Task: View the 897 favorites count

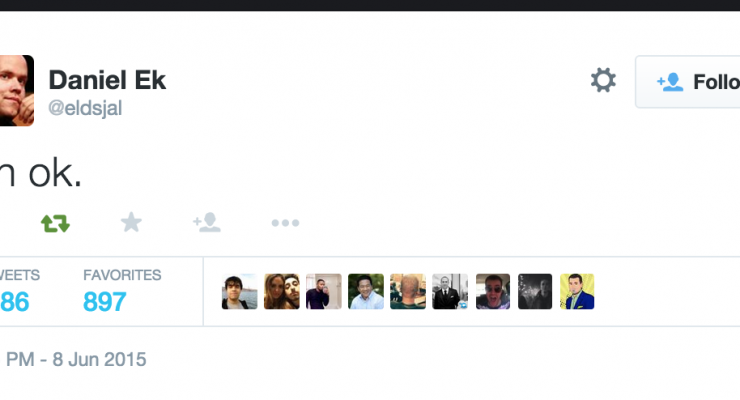Action: pyautogui.click(x=105, y=301)
